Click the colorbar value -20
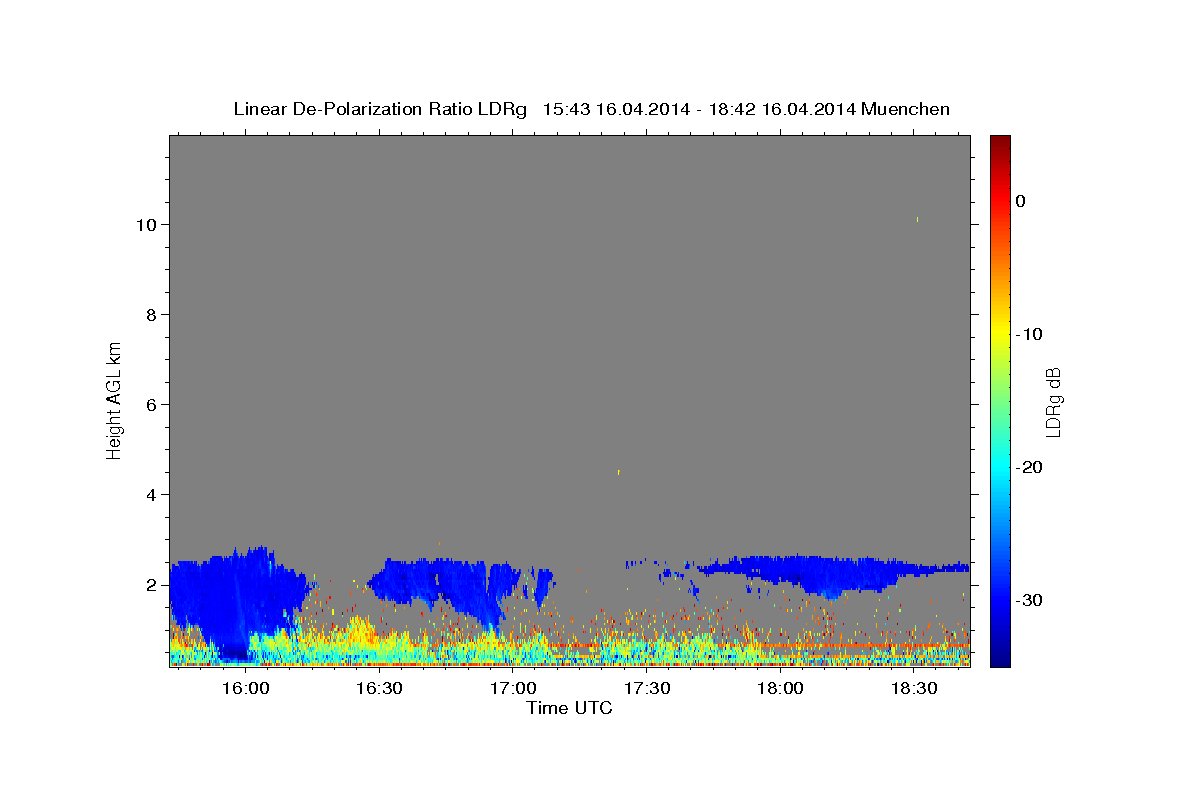 [1028, 467]
